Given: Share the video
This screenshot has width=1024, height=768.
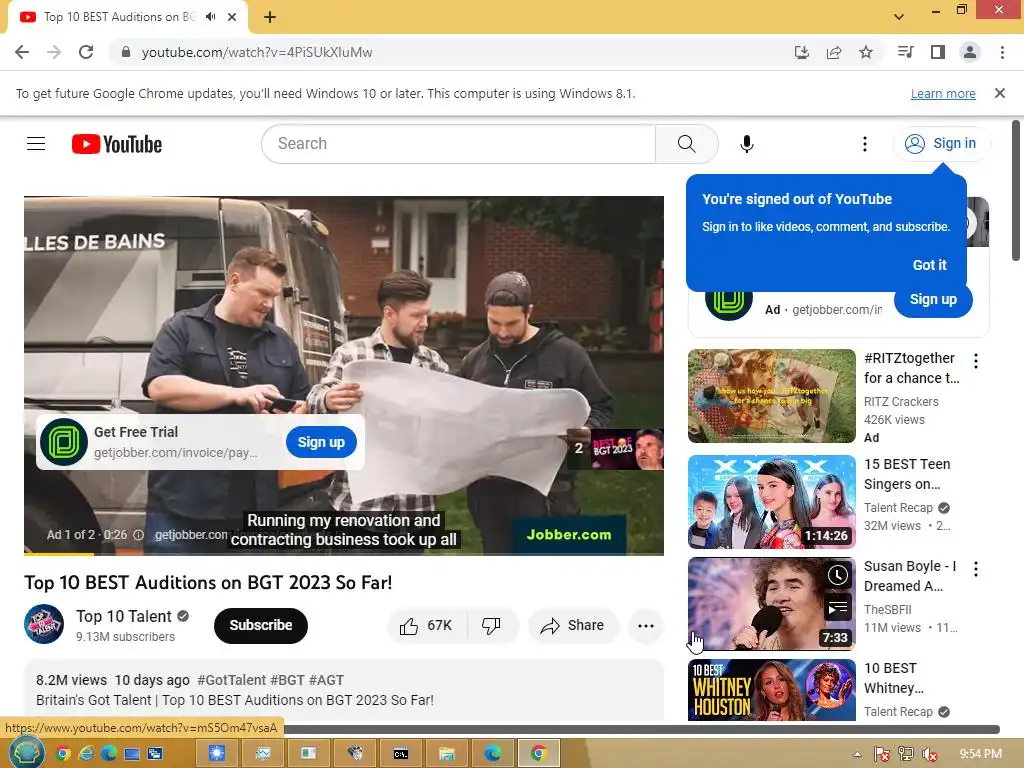Looking at the screenshot, I should coord(572,626).
